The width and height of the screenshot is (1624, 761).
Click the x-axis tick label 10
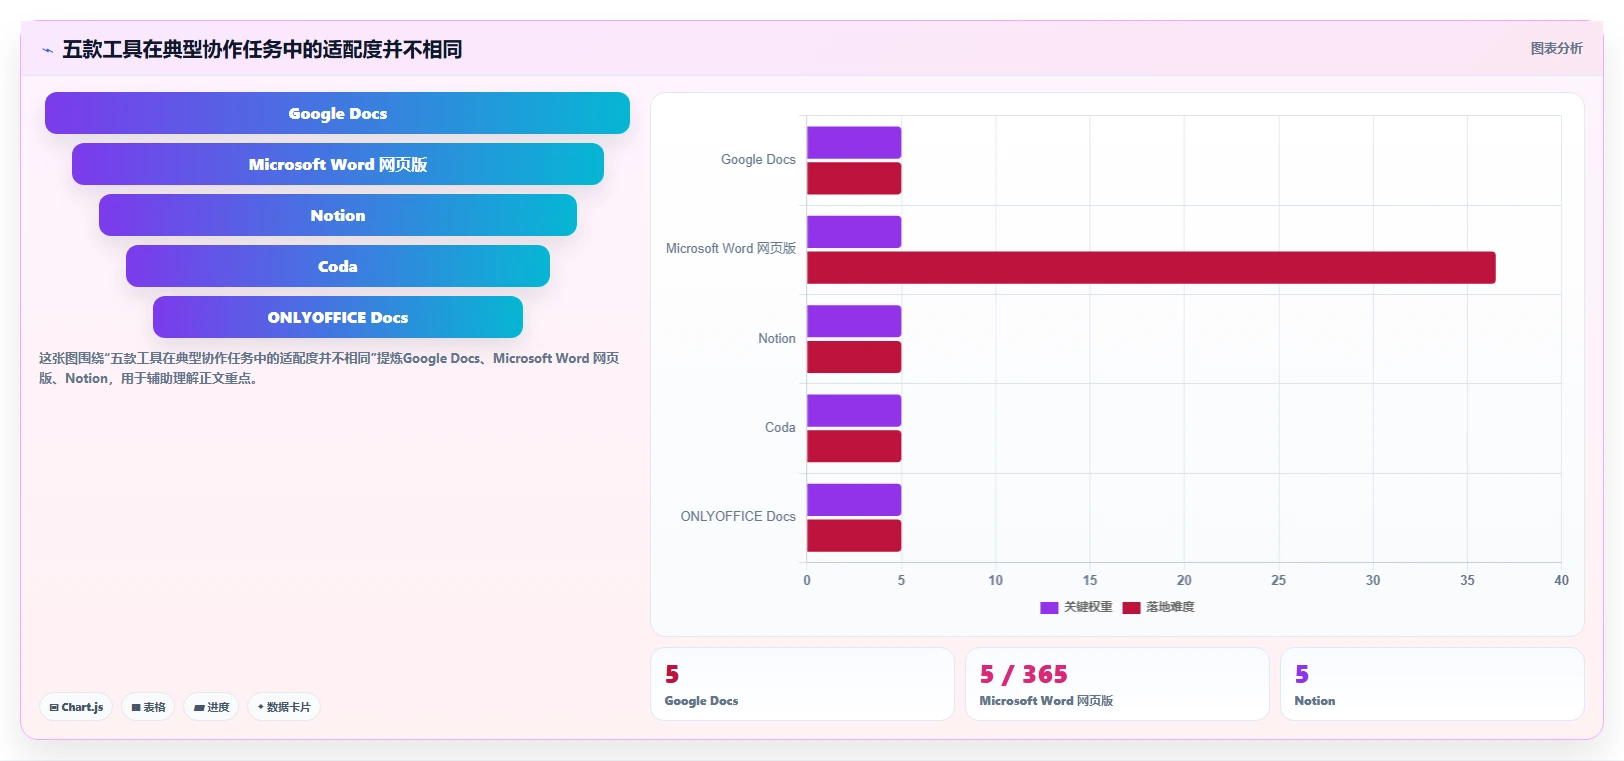[x=996, y=580]
